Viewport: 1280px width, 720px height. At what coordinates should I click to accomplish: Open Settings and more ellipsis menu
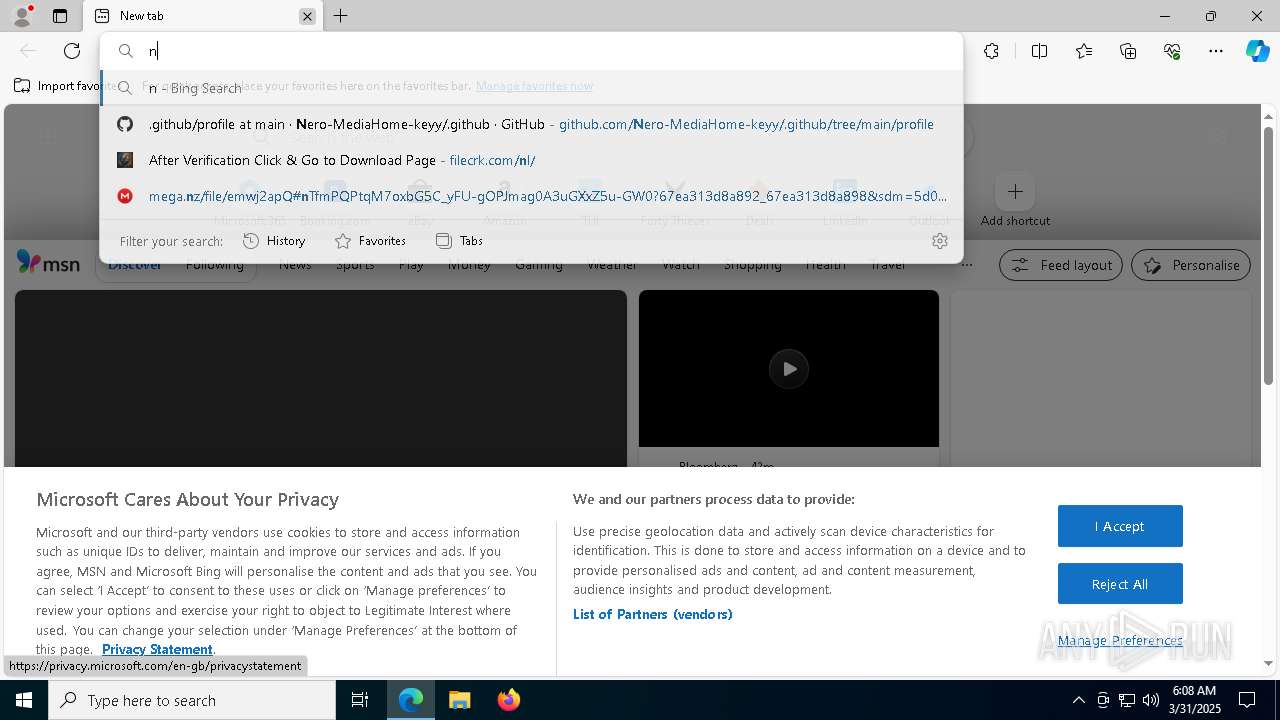(1216, 51)
